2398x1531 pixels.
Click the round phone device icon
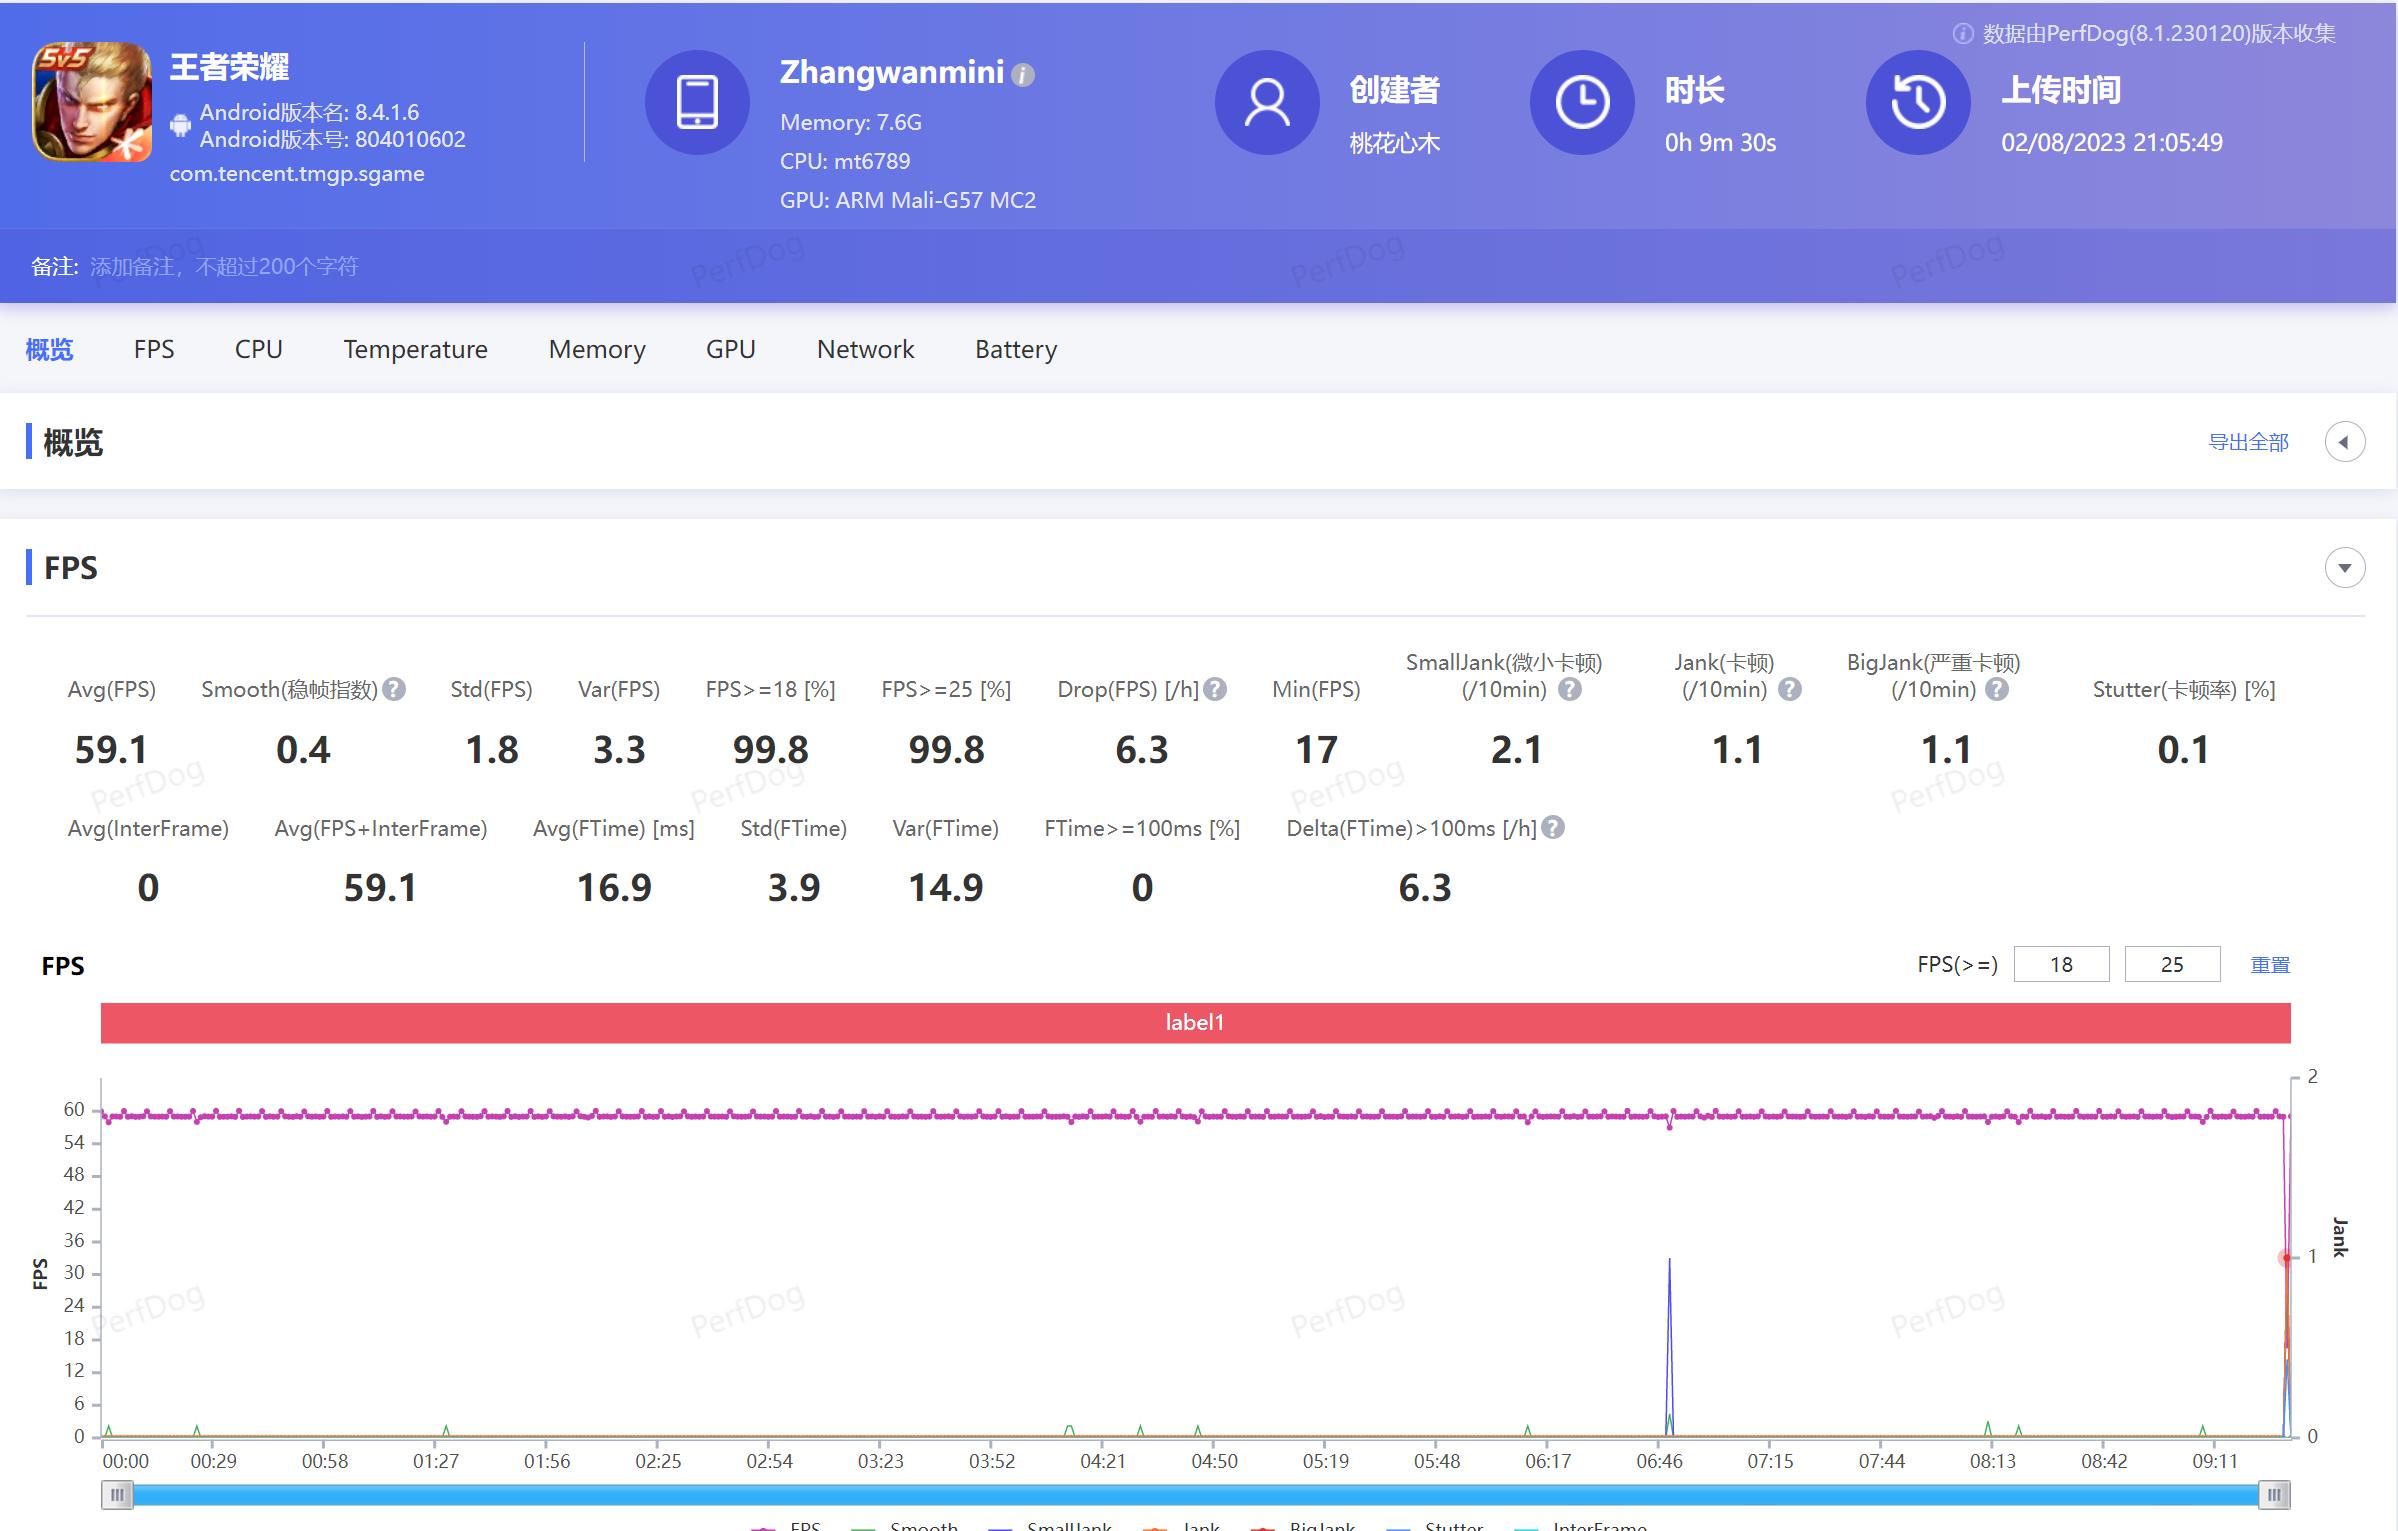[697, 102]
